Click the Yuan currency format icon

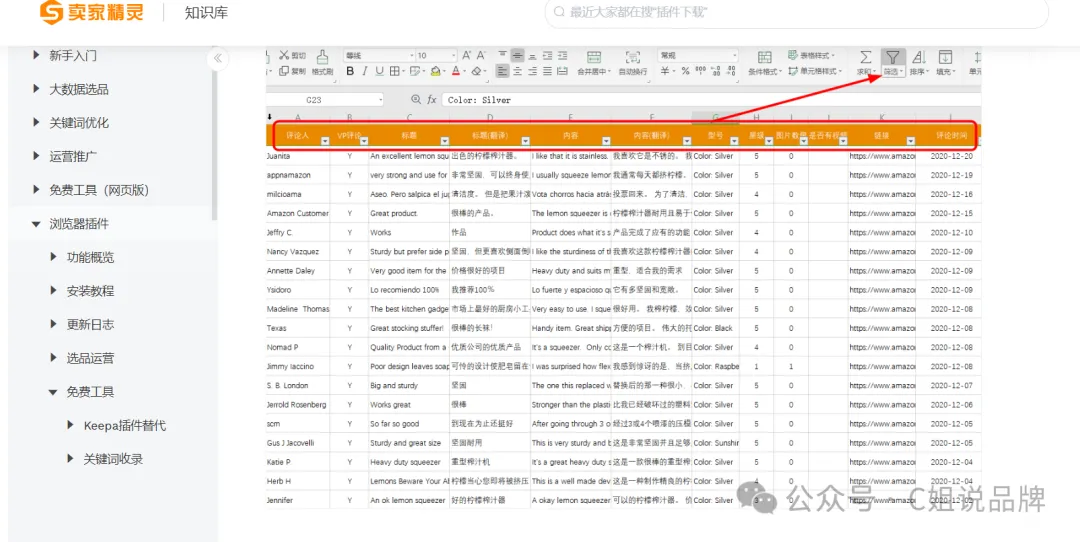pos(665,71)
